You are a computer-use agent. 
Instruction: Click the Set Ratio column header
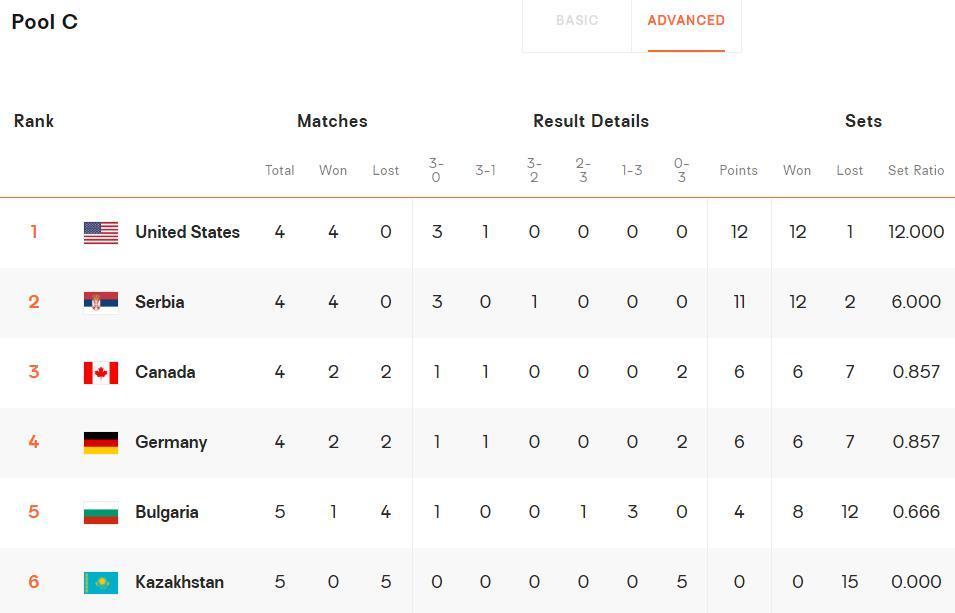[915, 170]
